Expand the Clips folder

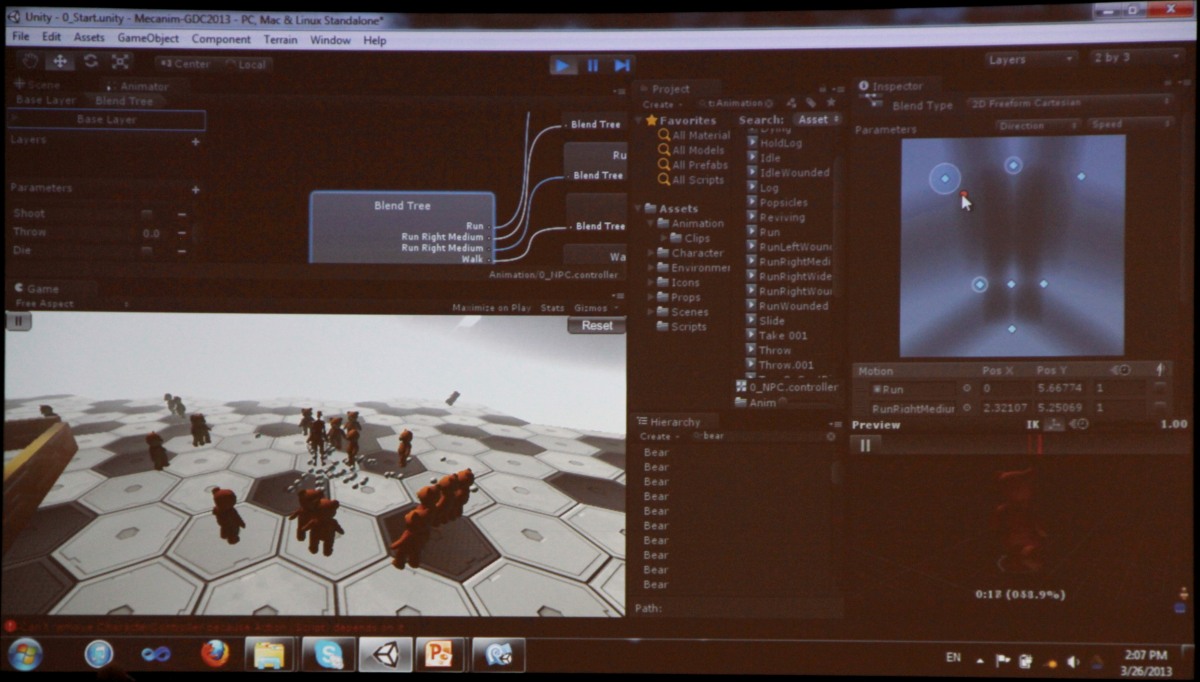click(664, 238)
